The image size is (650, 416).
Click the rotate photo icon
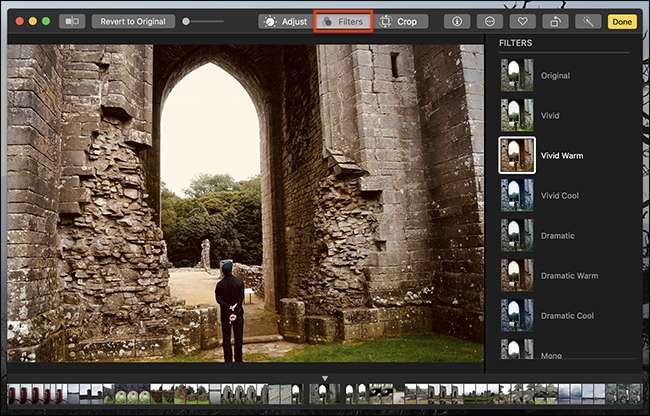tap(555, 21)
